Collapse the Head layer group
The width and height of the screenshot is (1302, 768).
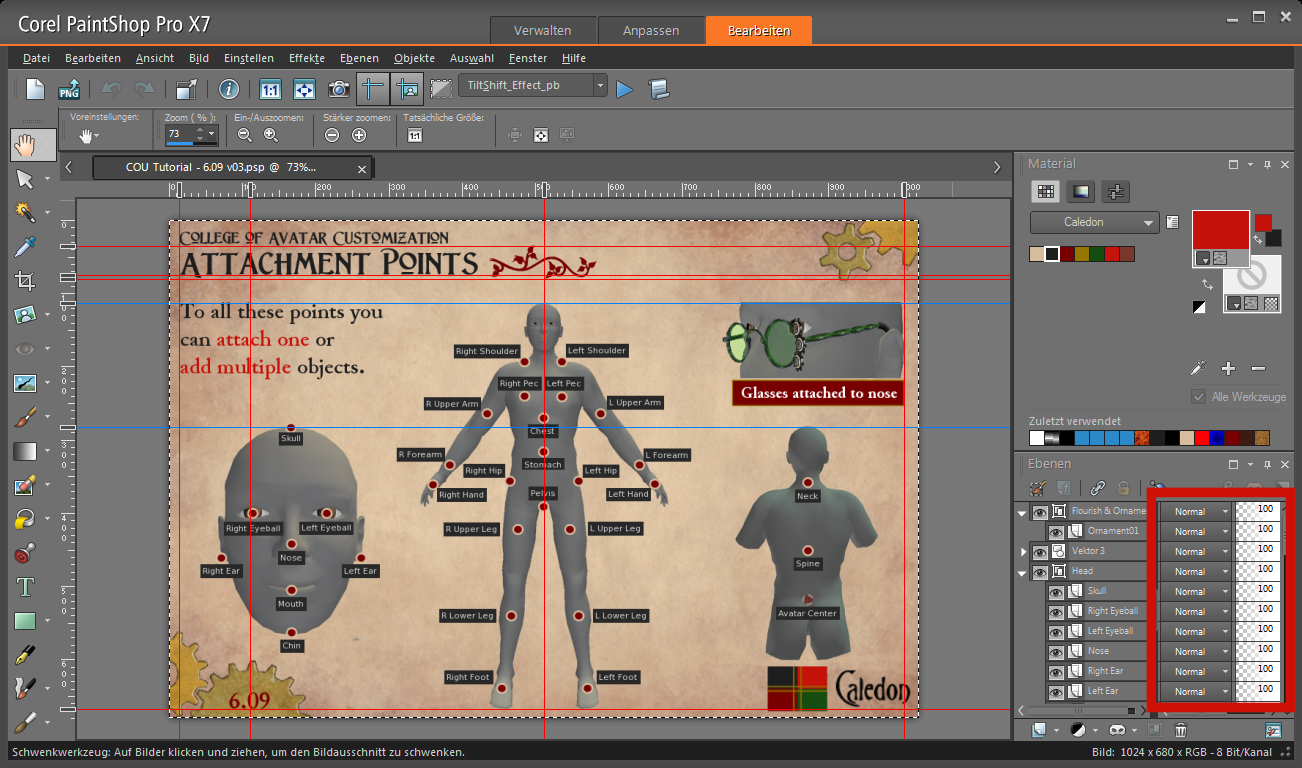1022,572
